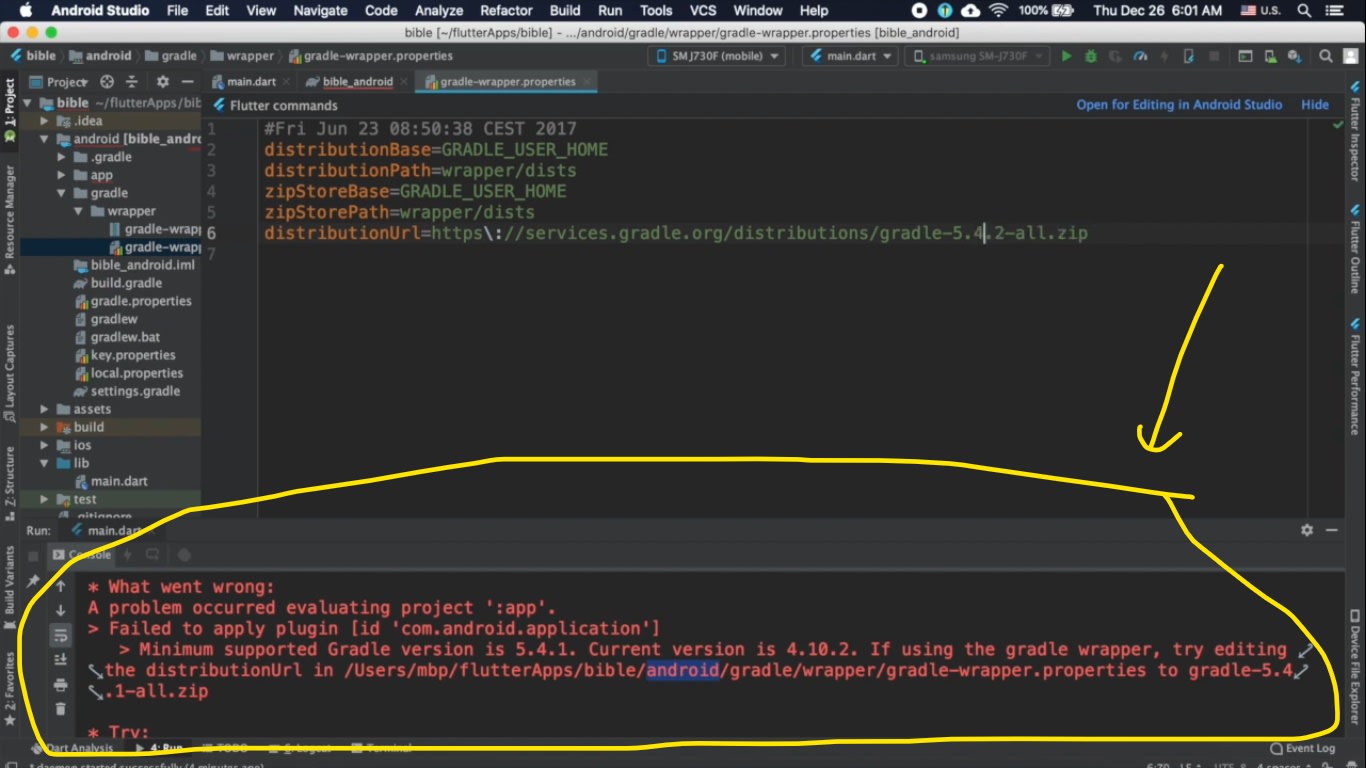Pin the Run tab with pin icon
Screen dimensions: 1366x768
pos(33,581)
